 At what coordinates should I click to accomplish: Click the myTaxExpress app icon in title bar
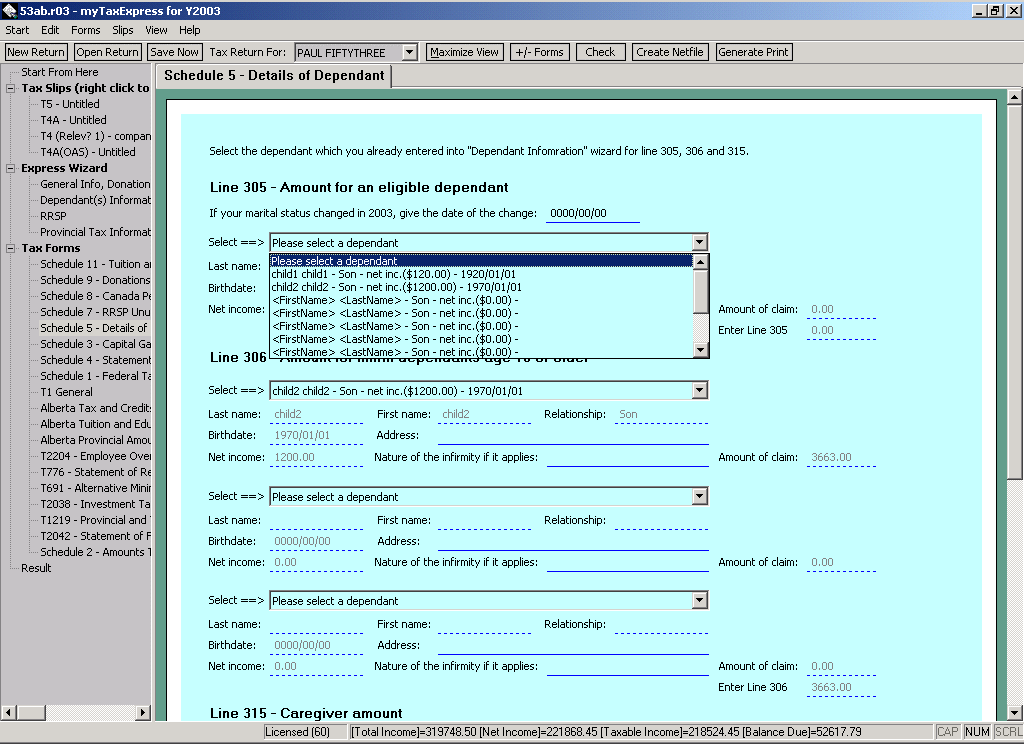tap(11, 11)
